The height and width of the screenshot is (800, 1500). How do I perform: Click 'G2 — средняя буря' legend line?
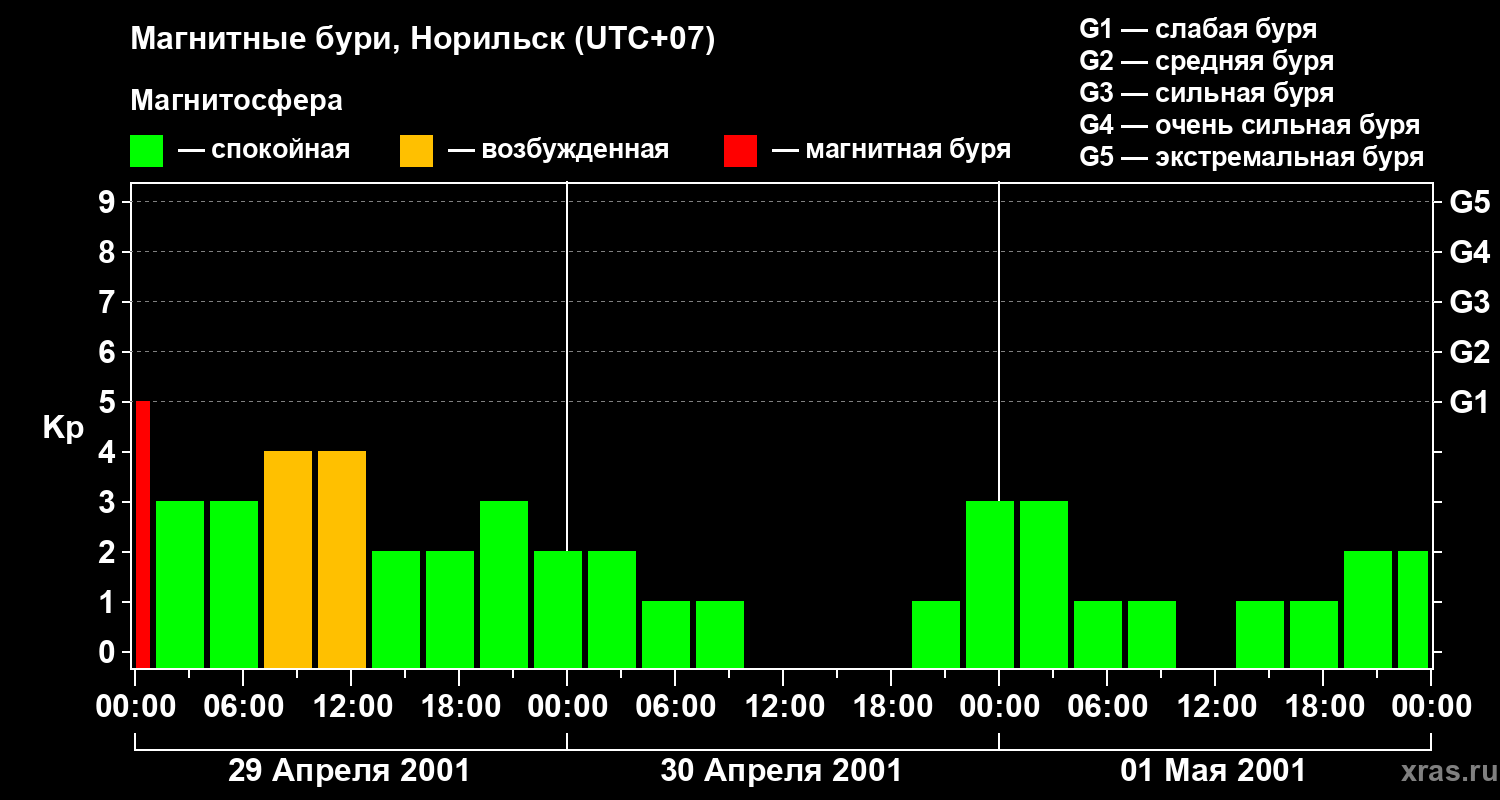[1206, 60]
